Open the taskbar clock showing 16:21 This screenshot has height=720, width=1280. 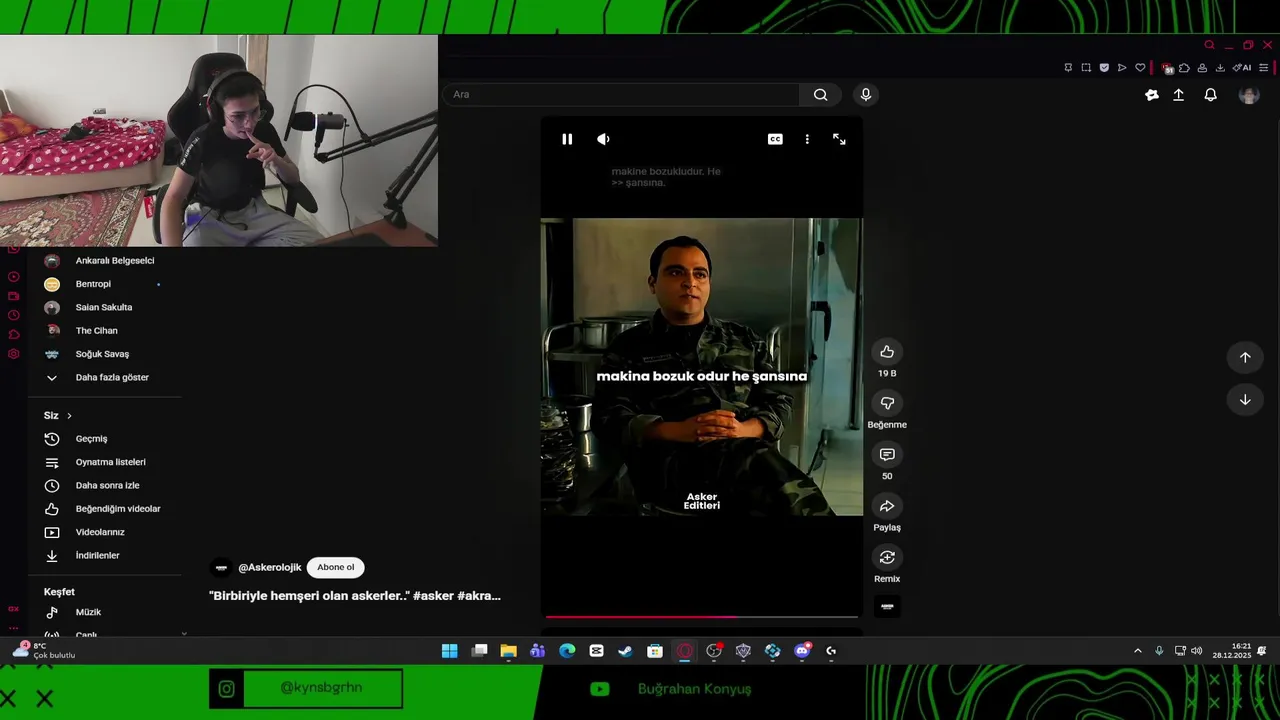tap(1232, 651)
